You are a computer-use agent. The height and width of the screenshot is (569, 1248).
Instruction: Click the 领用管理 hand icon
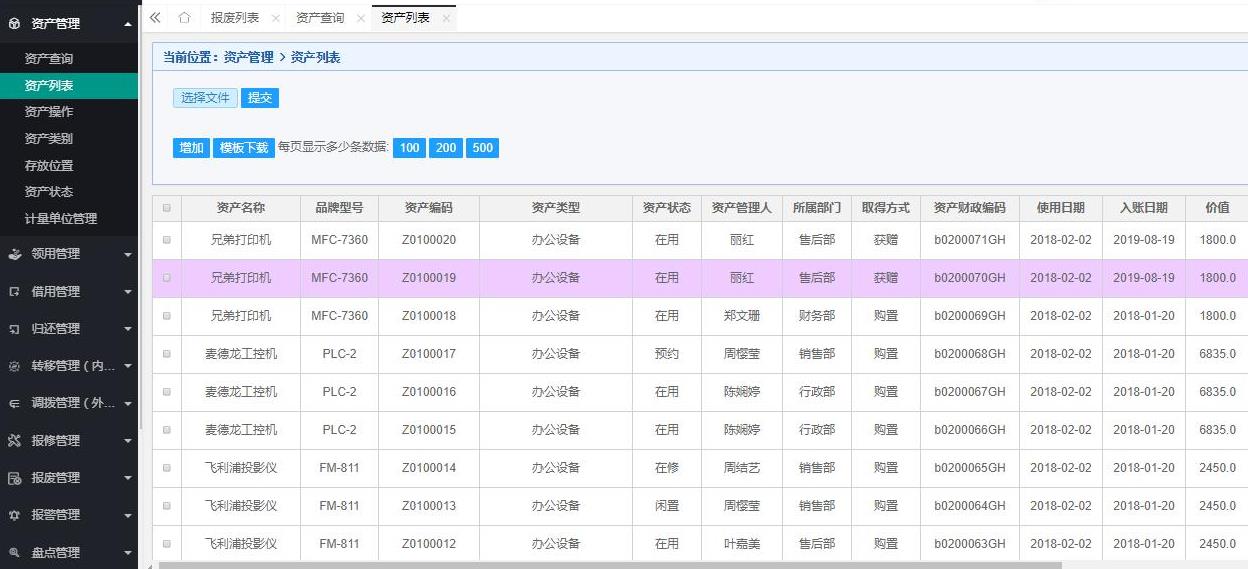pos(14,254)
